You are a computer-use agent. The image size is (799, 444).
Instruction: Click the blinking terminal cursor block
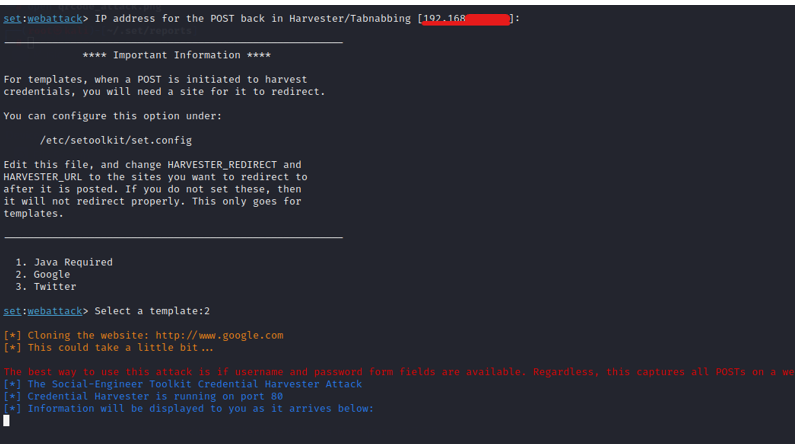tap(7, 421)
